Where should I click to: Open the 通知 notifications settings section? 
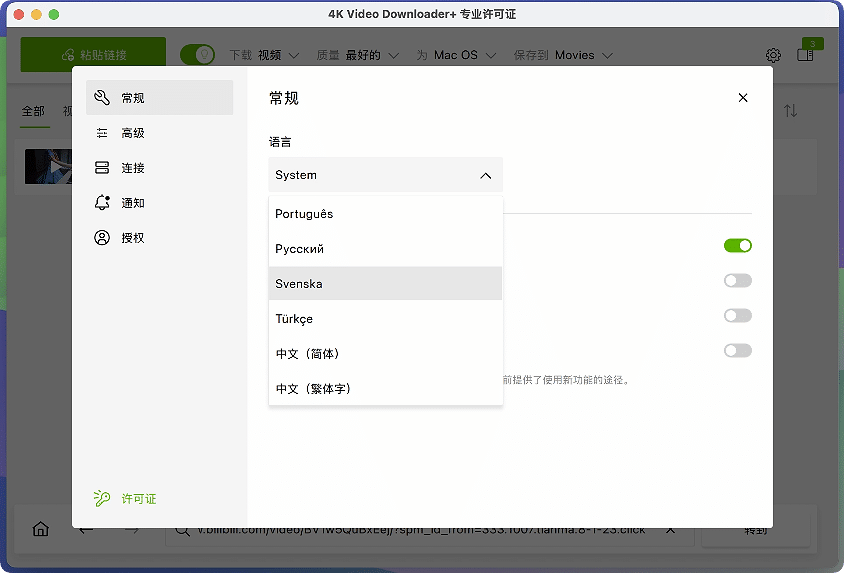pyautogui.click(x=159, y=203)
